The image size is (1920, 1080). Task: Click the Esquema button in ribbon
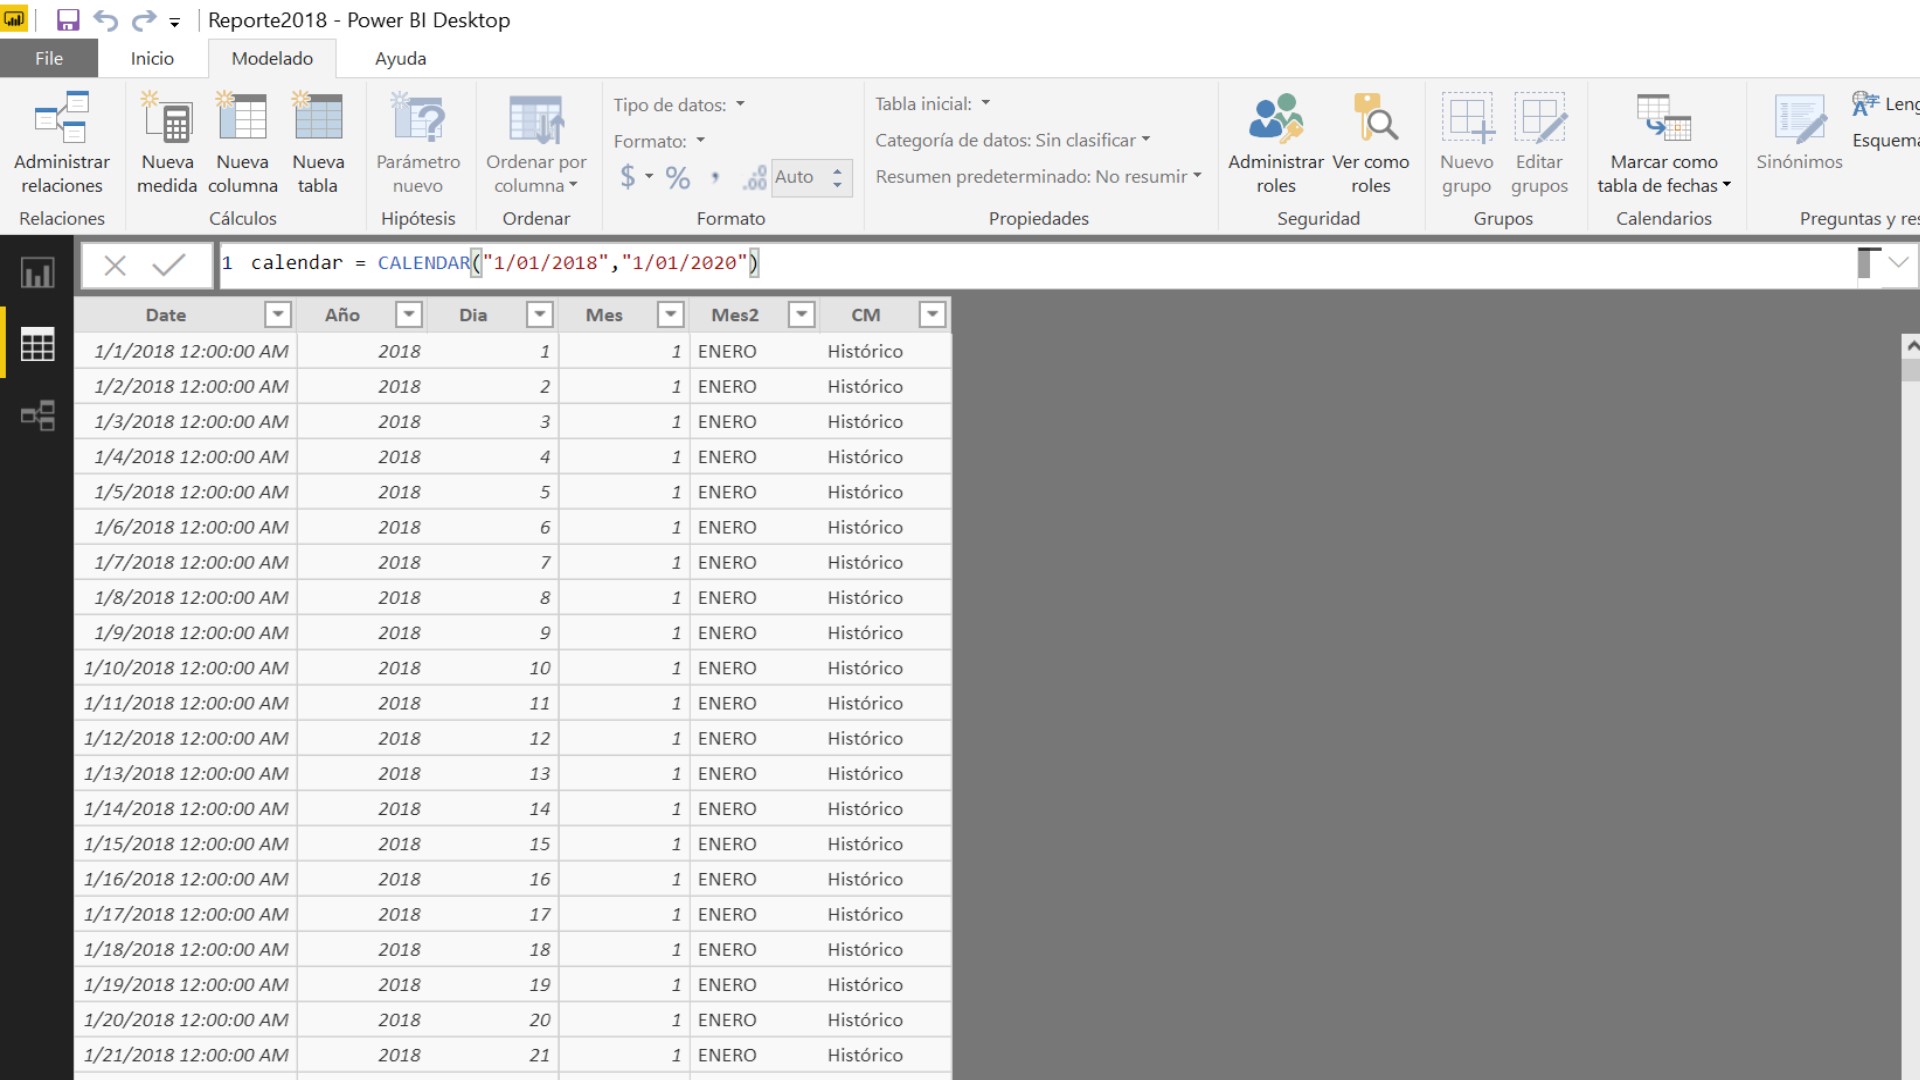(x=1886, y=140)
